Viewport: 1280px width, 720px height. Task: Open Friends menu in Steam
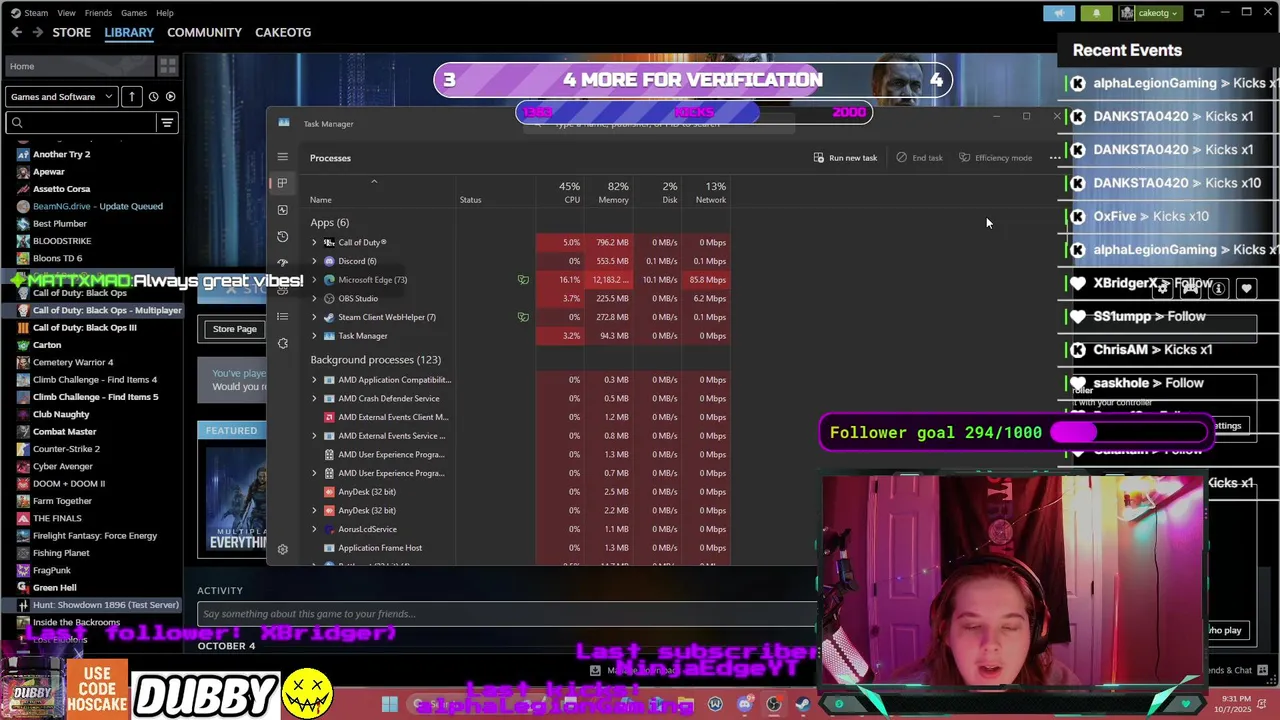click(x=98, y=13)
